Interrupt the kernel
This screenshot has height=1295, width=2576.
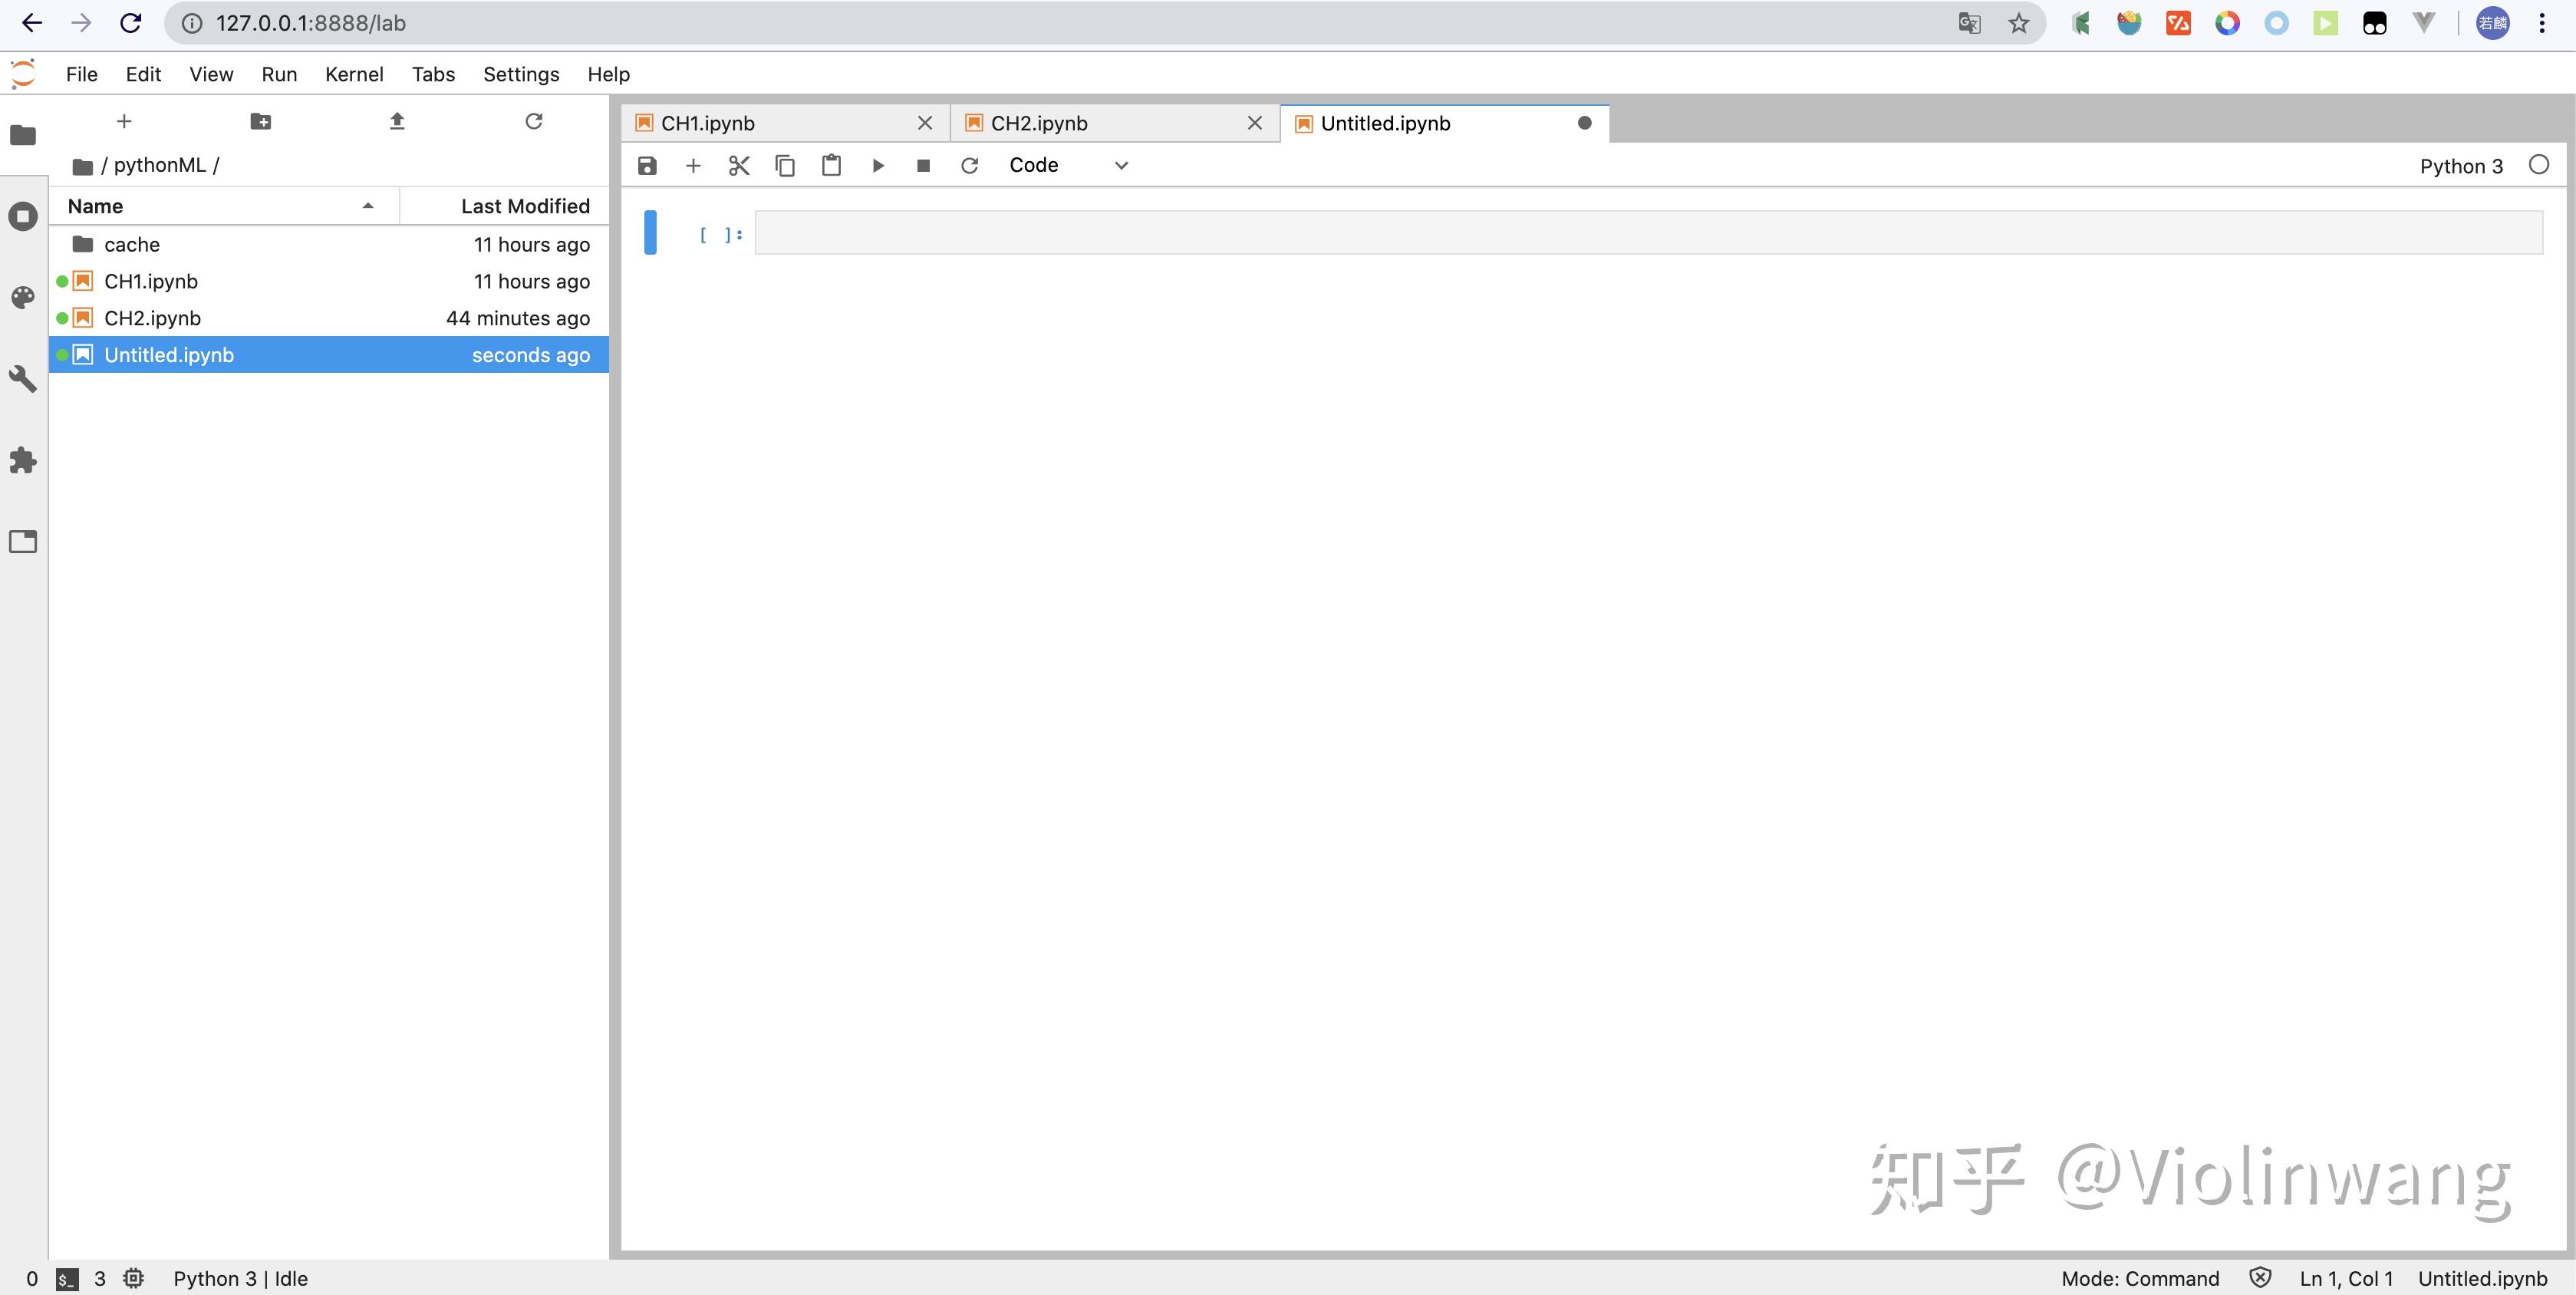pos(923,165)
